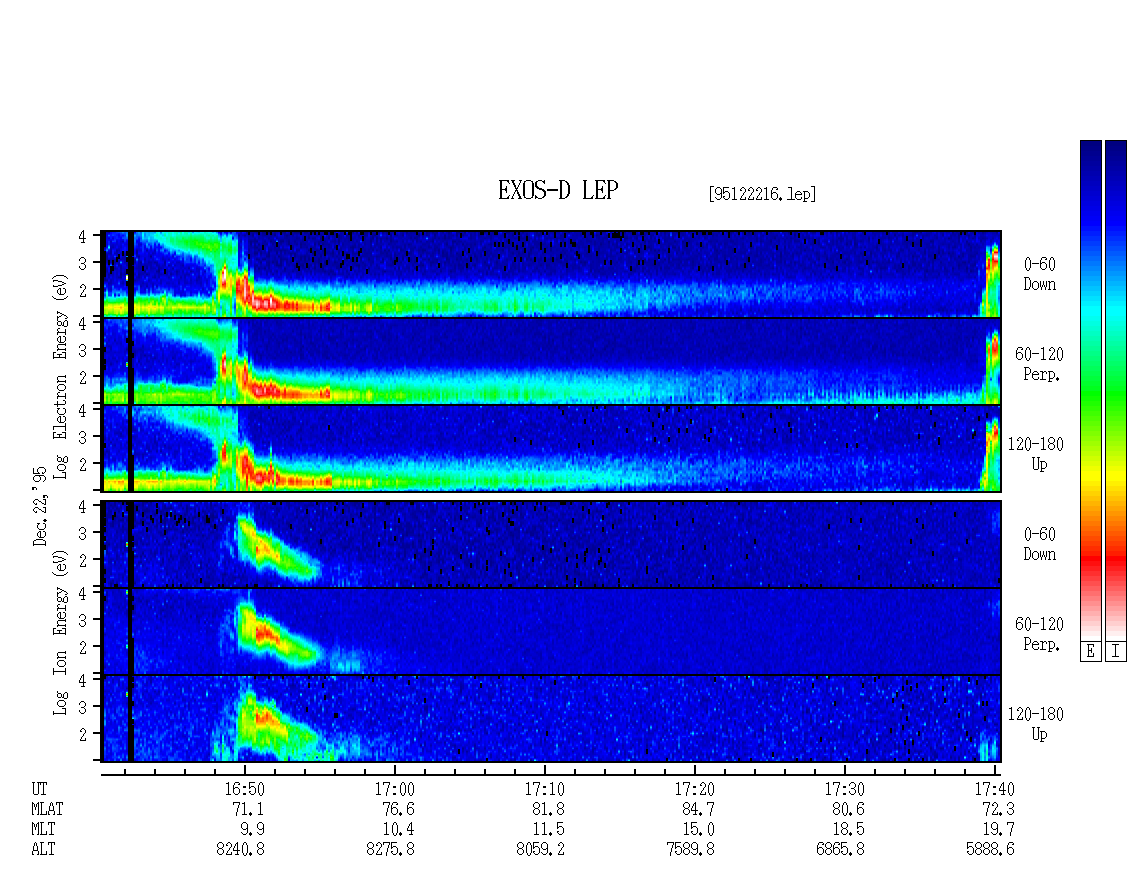Click the boxed I label under the color bar
Viewport: 1130px width, 875px height.
tap(1116, 652)
